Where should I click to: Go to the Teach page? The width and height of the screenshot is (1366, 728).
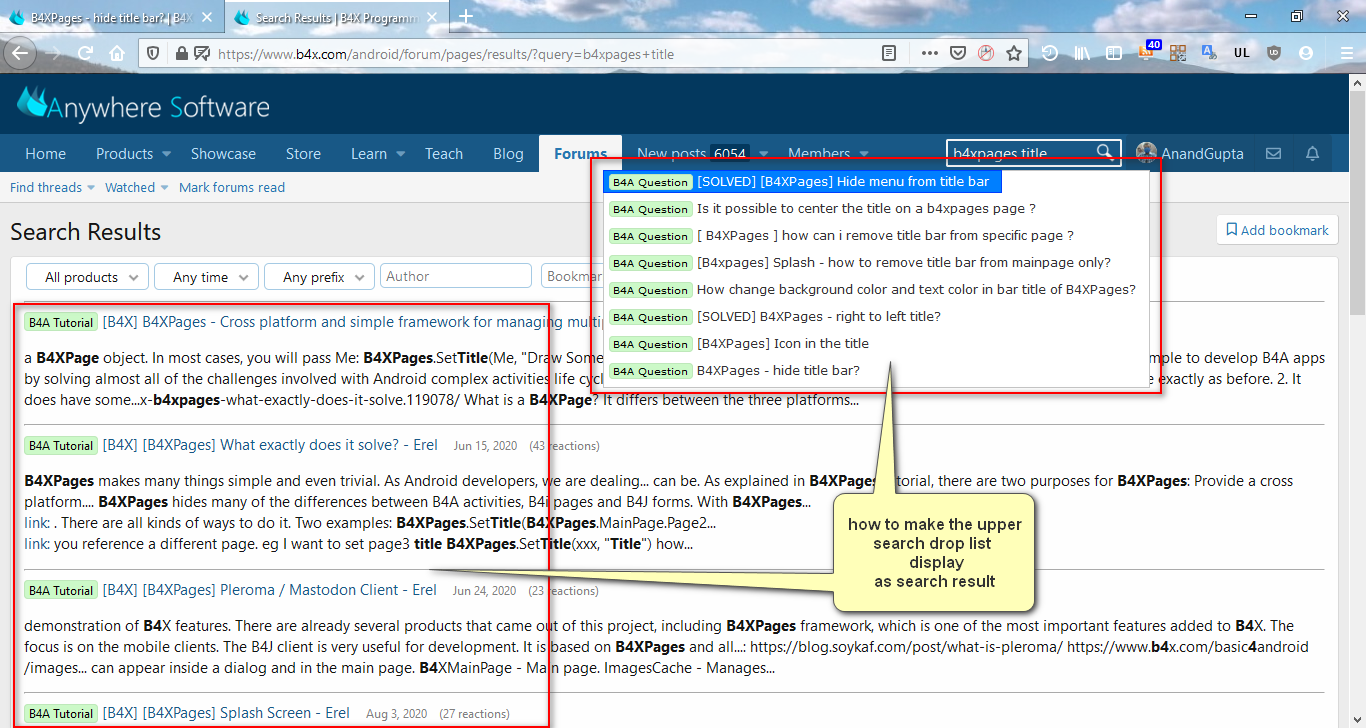tap(444, 154)
